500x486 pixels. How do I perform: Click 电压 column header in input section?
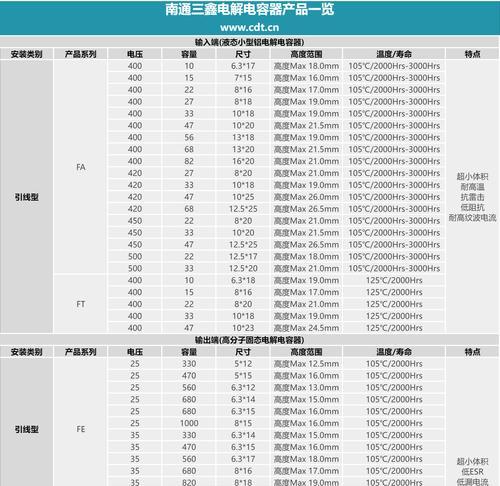135,54
